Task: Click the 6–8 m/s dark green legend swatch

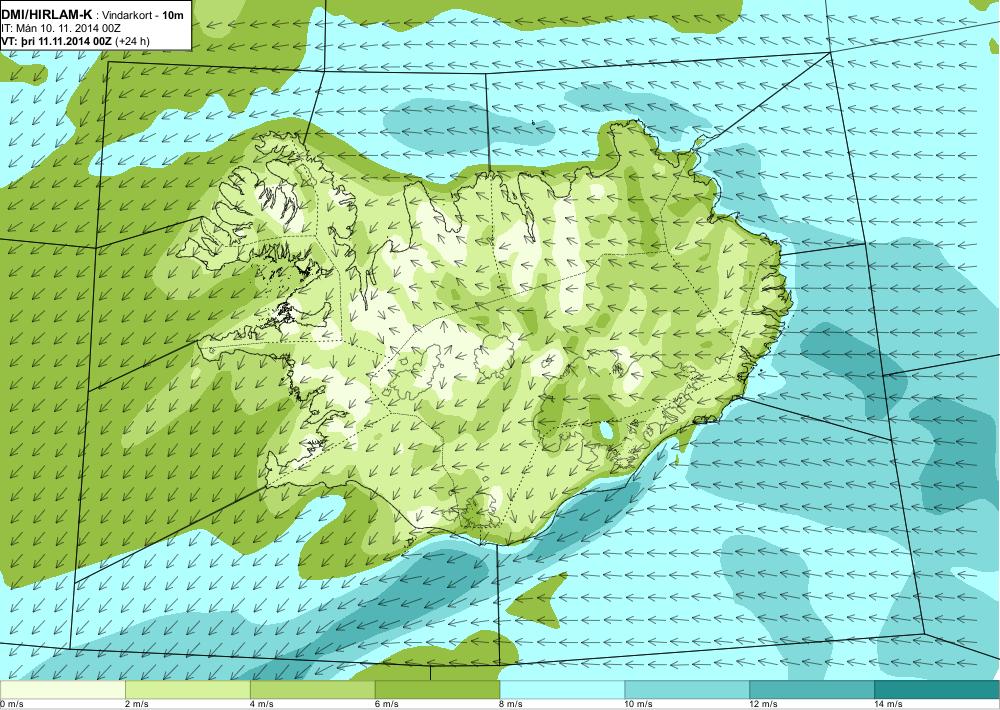Action: (438, 690)
